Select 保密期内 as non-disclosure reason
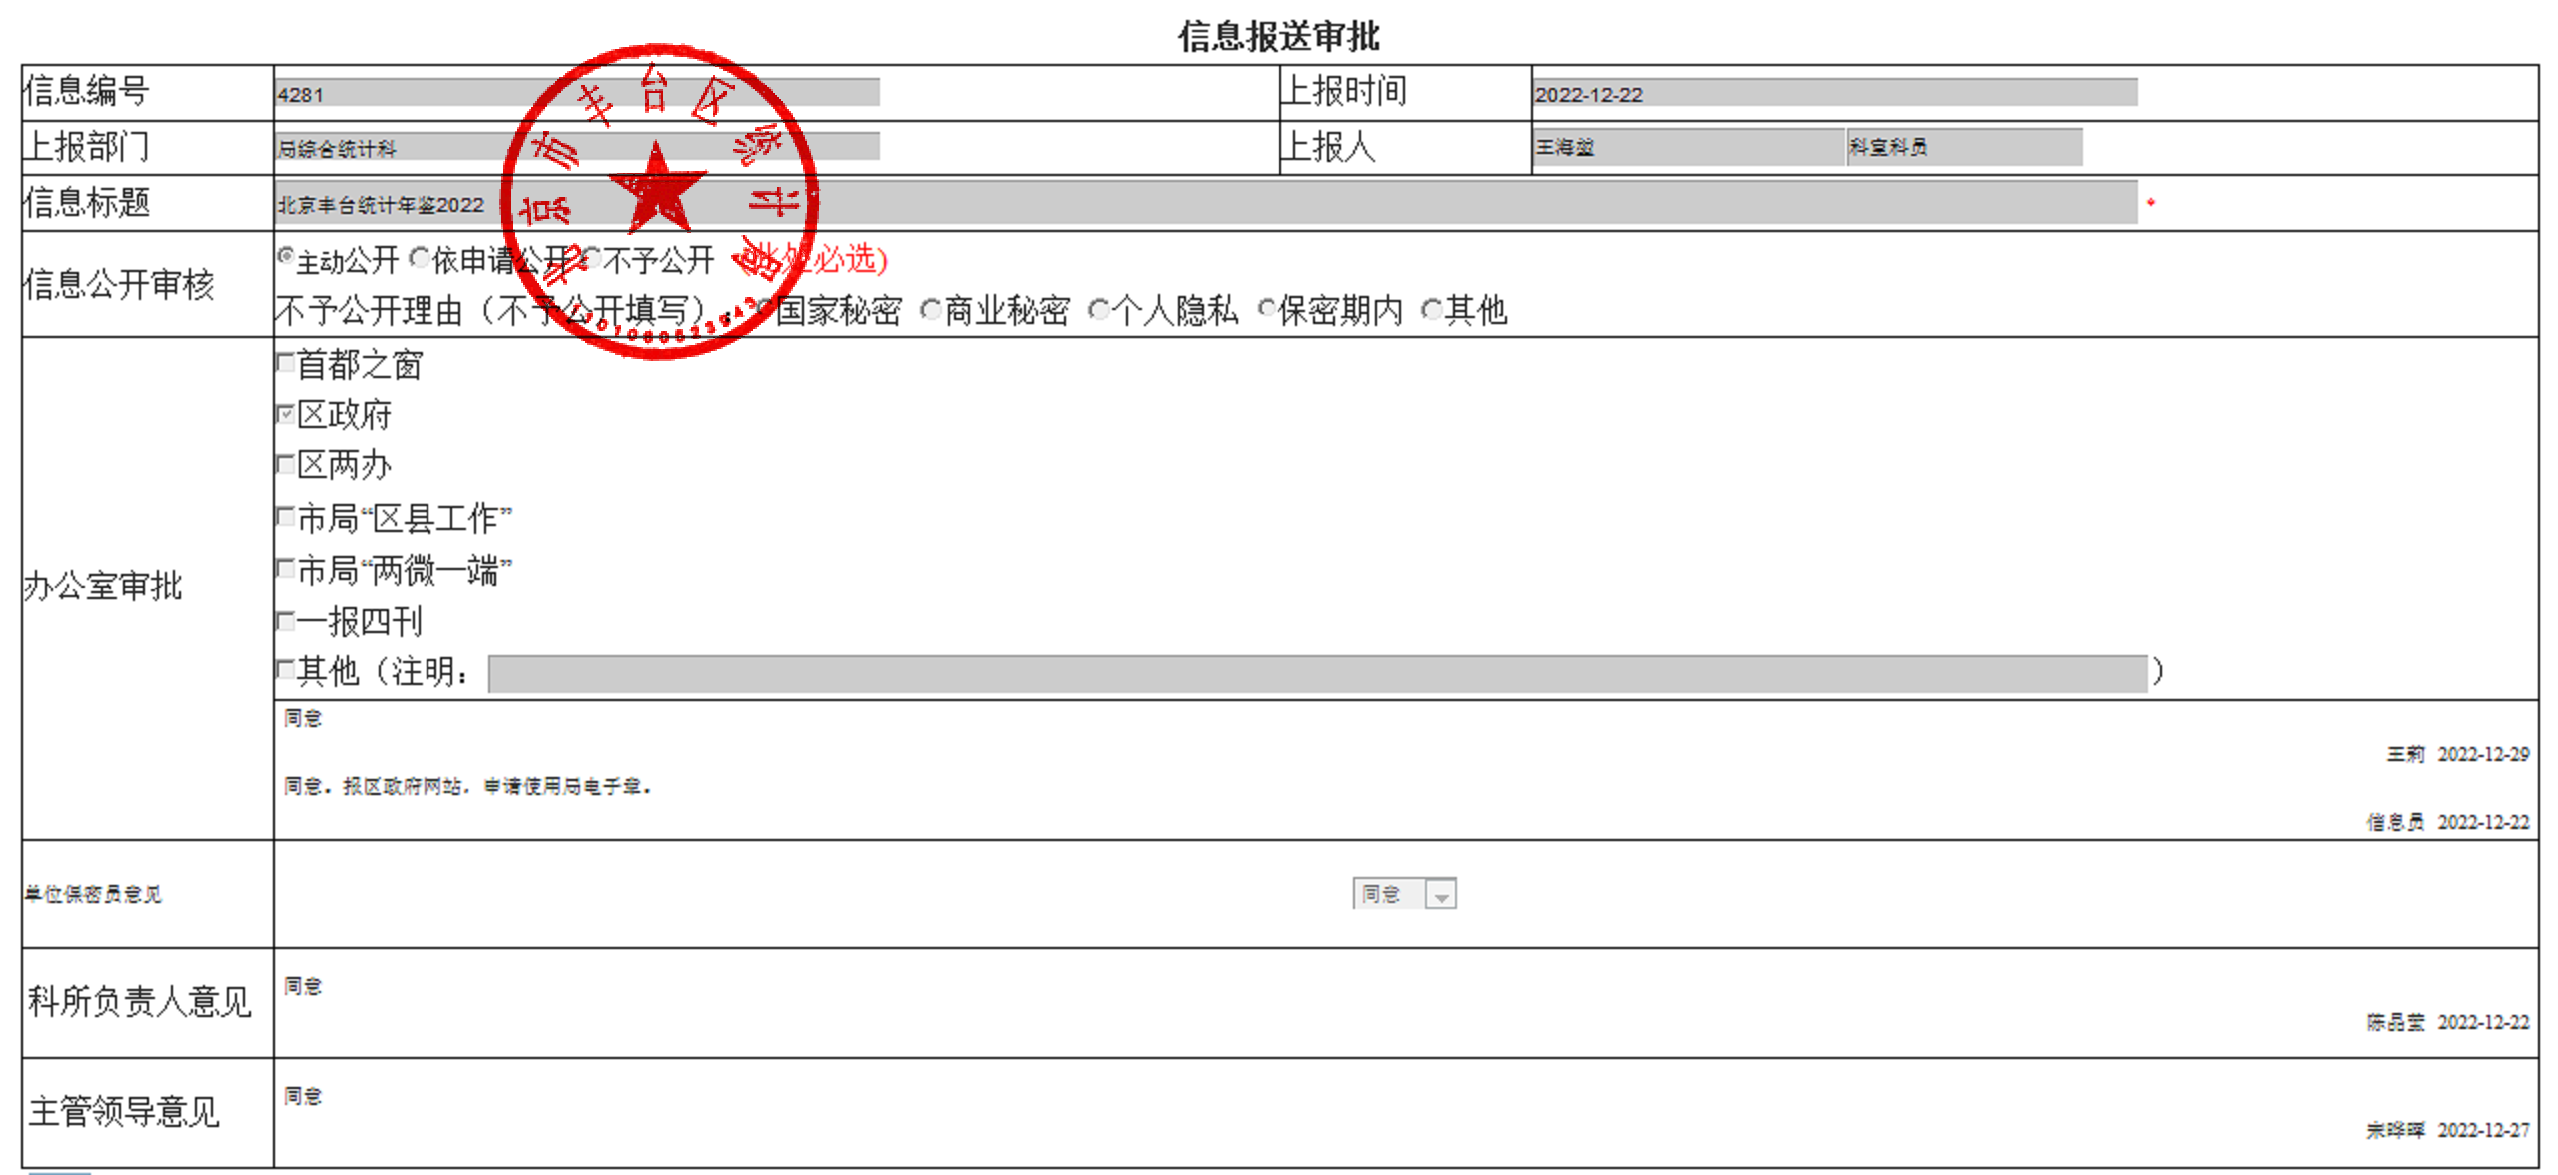Screen dimensions: 2558x1175 point(1266,309)
